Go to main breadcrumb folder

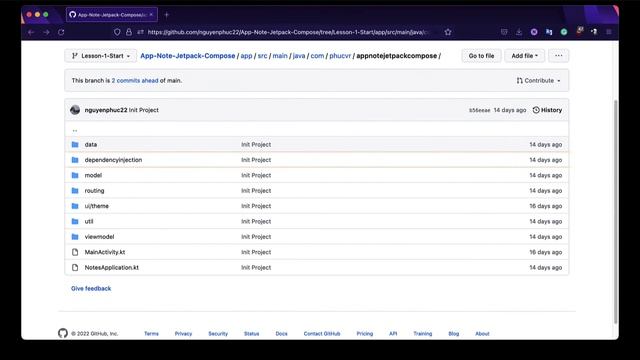[x=280, y=56]
